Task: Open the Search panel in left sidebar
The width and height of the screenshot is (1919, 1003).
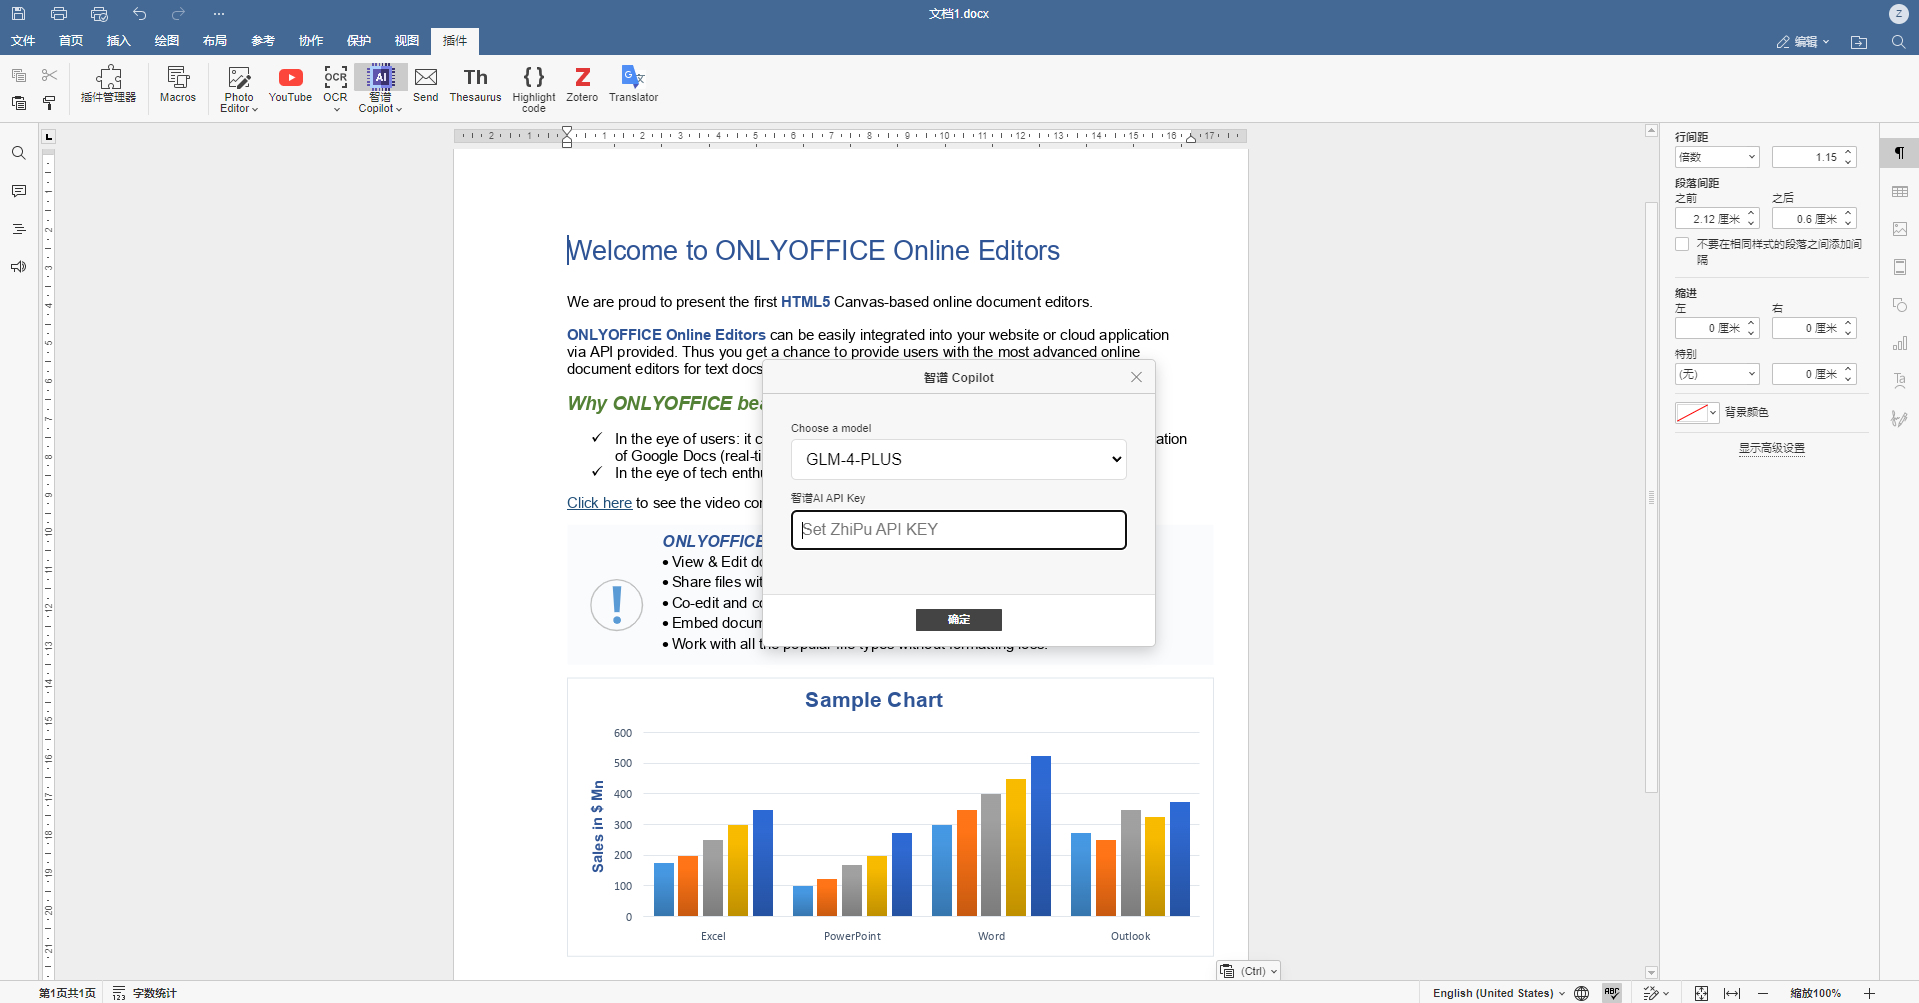Action: coord(19,153)
